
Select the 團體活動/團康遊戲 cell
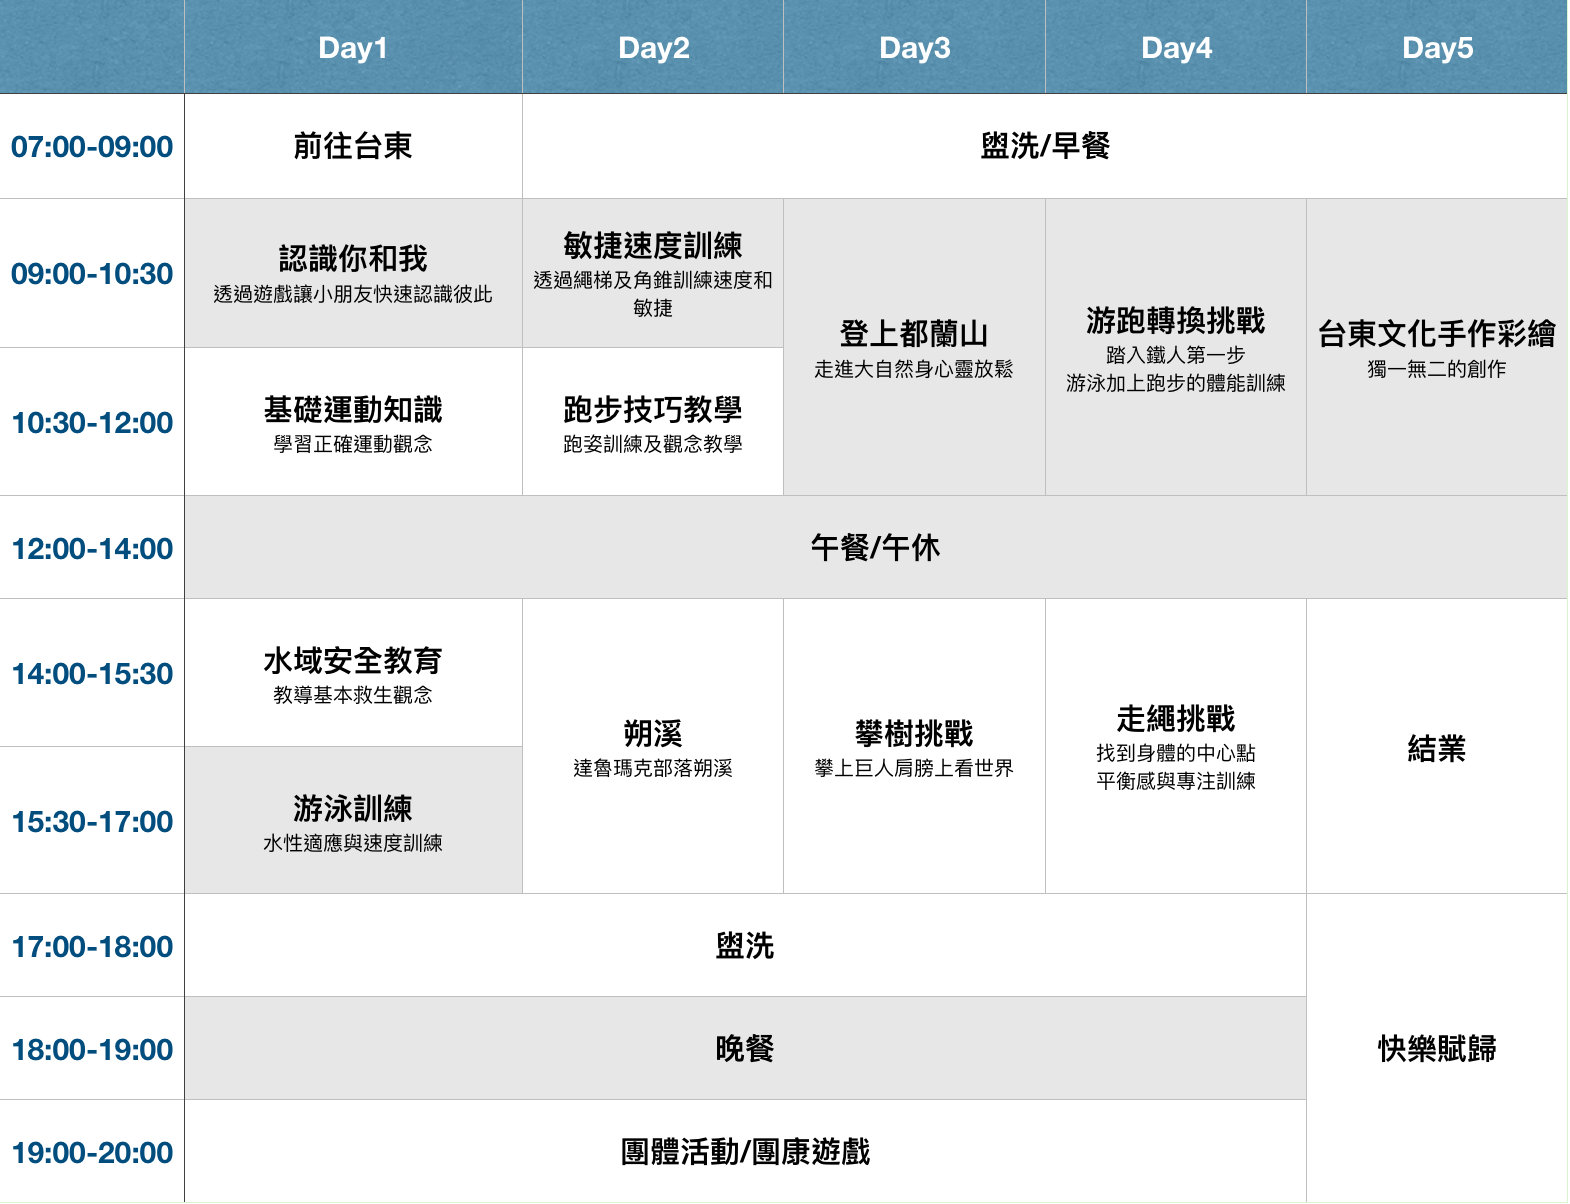click(x=745, y=1152)
